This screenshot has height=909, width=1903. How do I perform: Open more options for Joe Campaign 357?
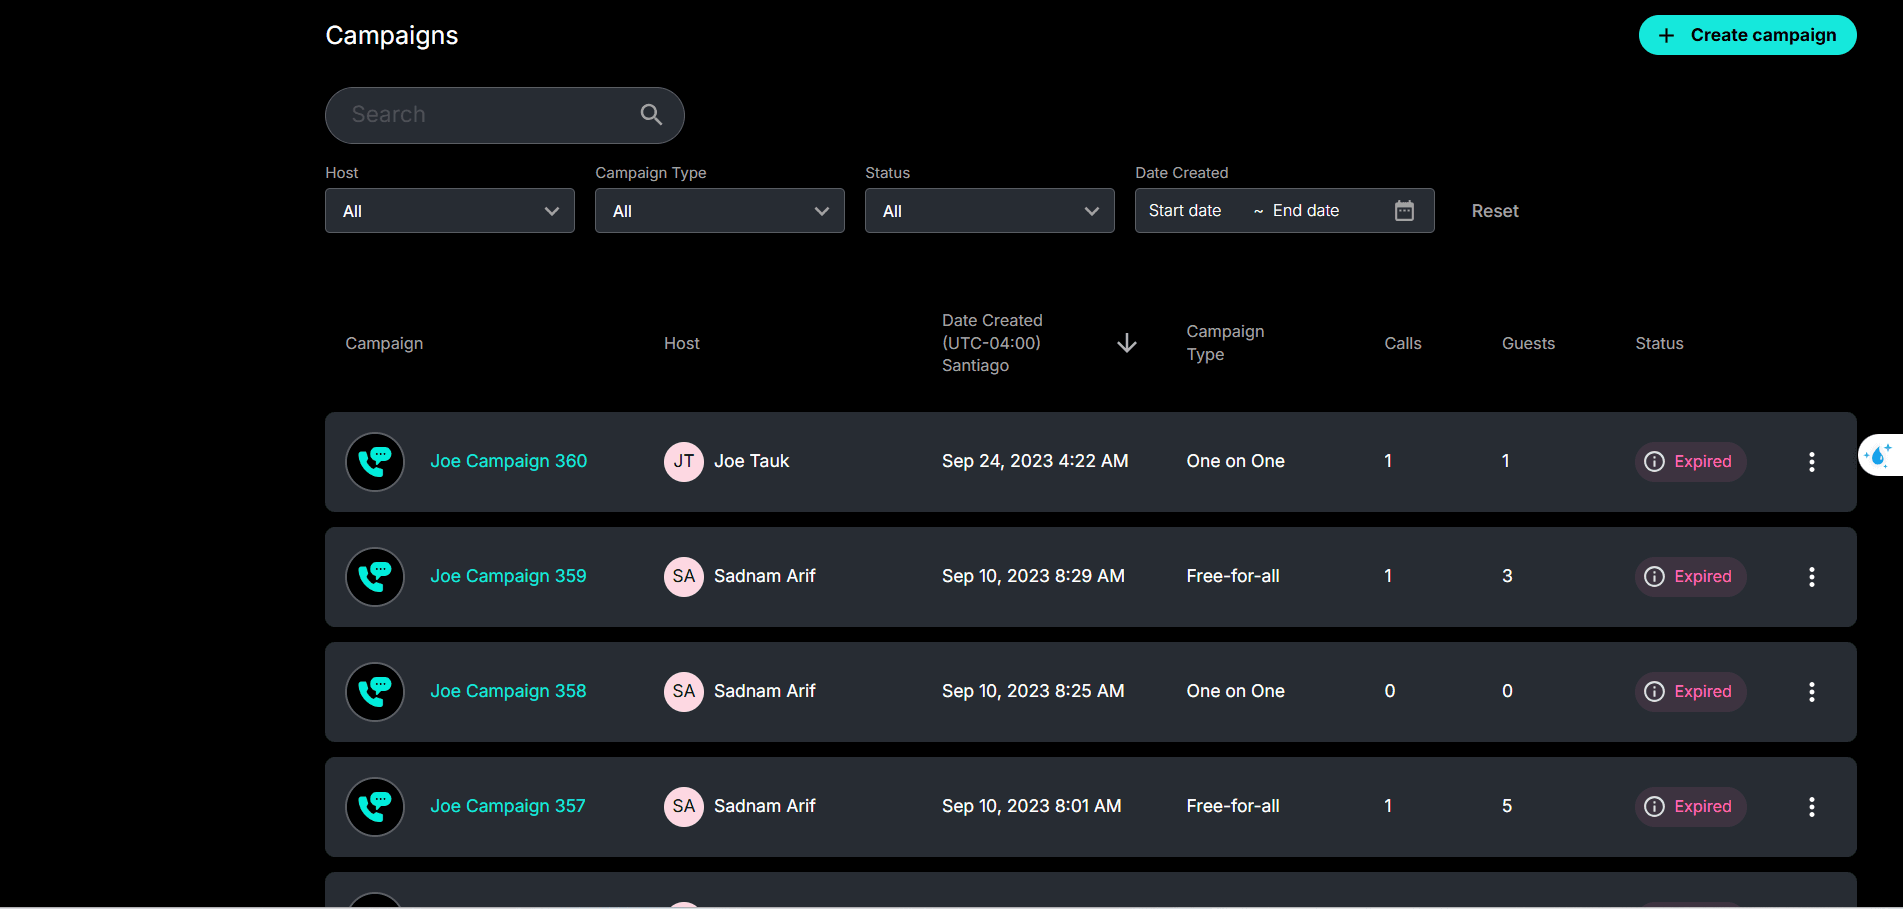tap(1812, 807)
